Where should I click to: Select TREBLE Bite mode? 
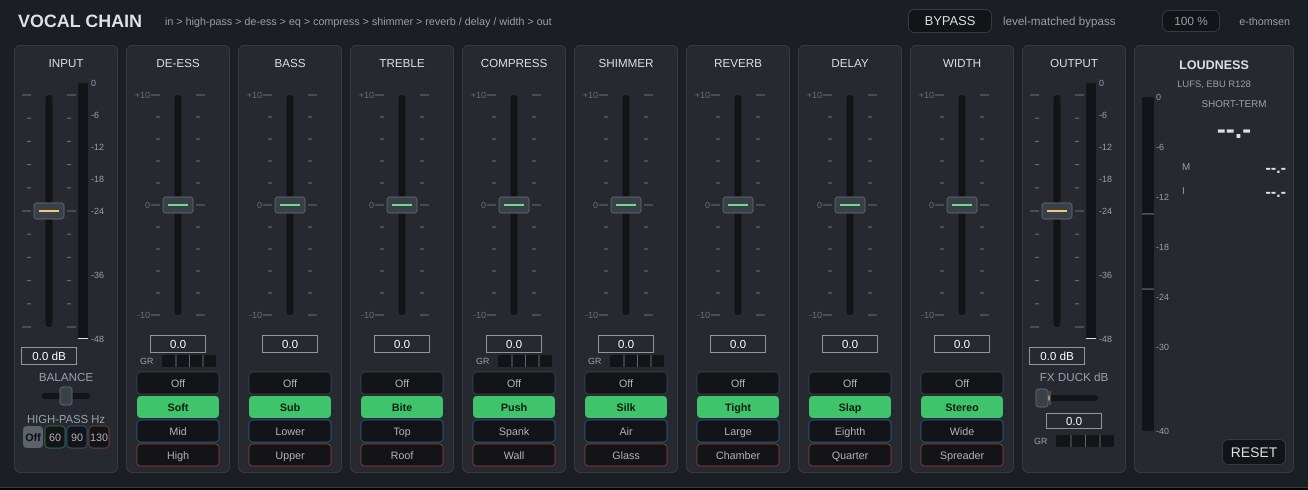coord(402,407)
